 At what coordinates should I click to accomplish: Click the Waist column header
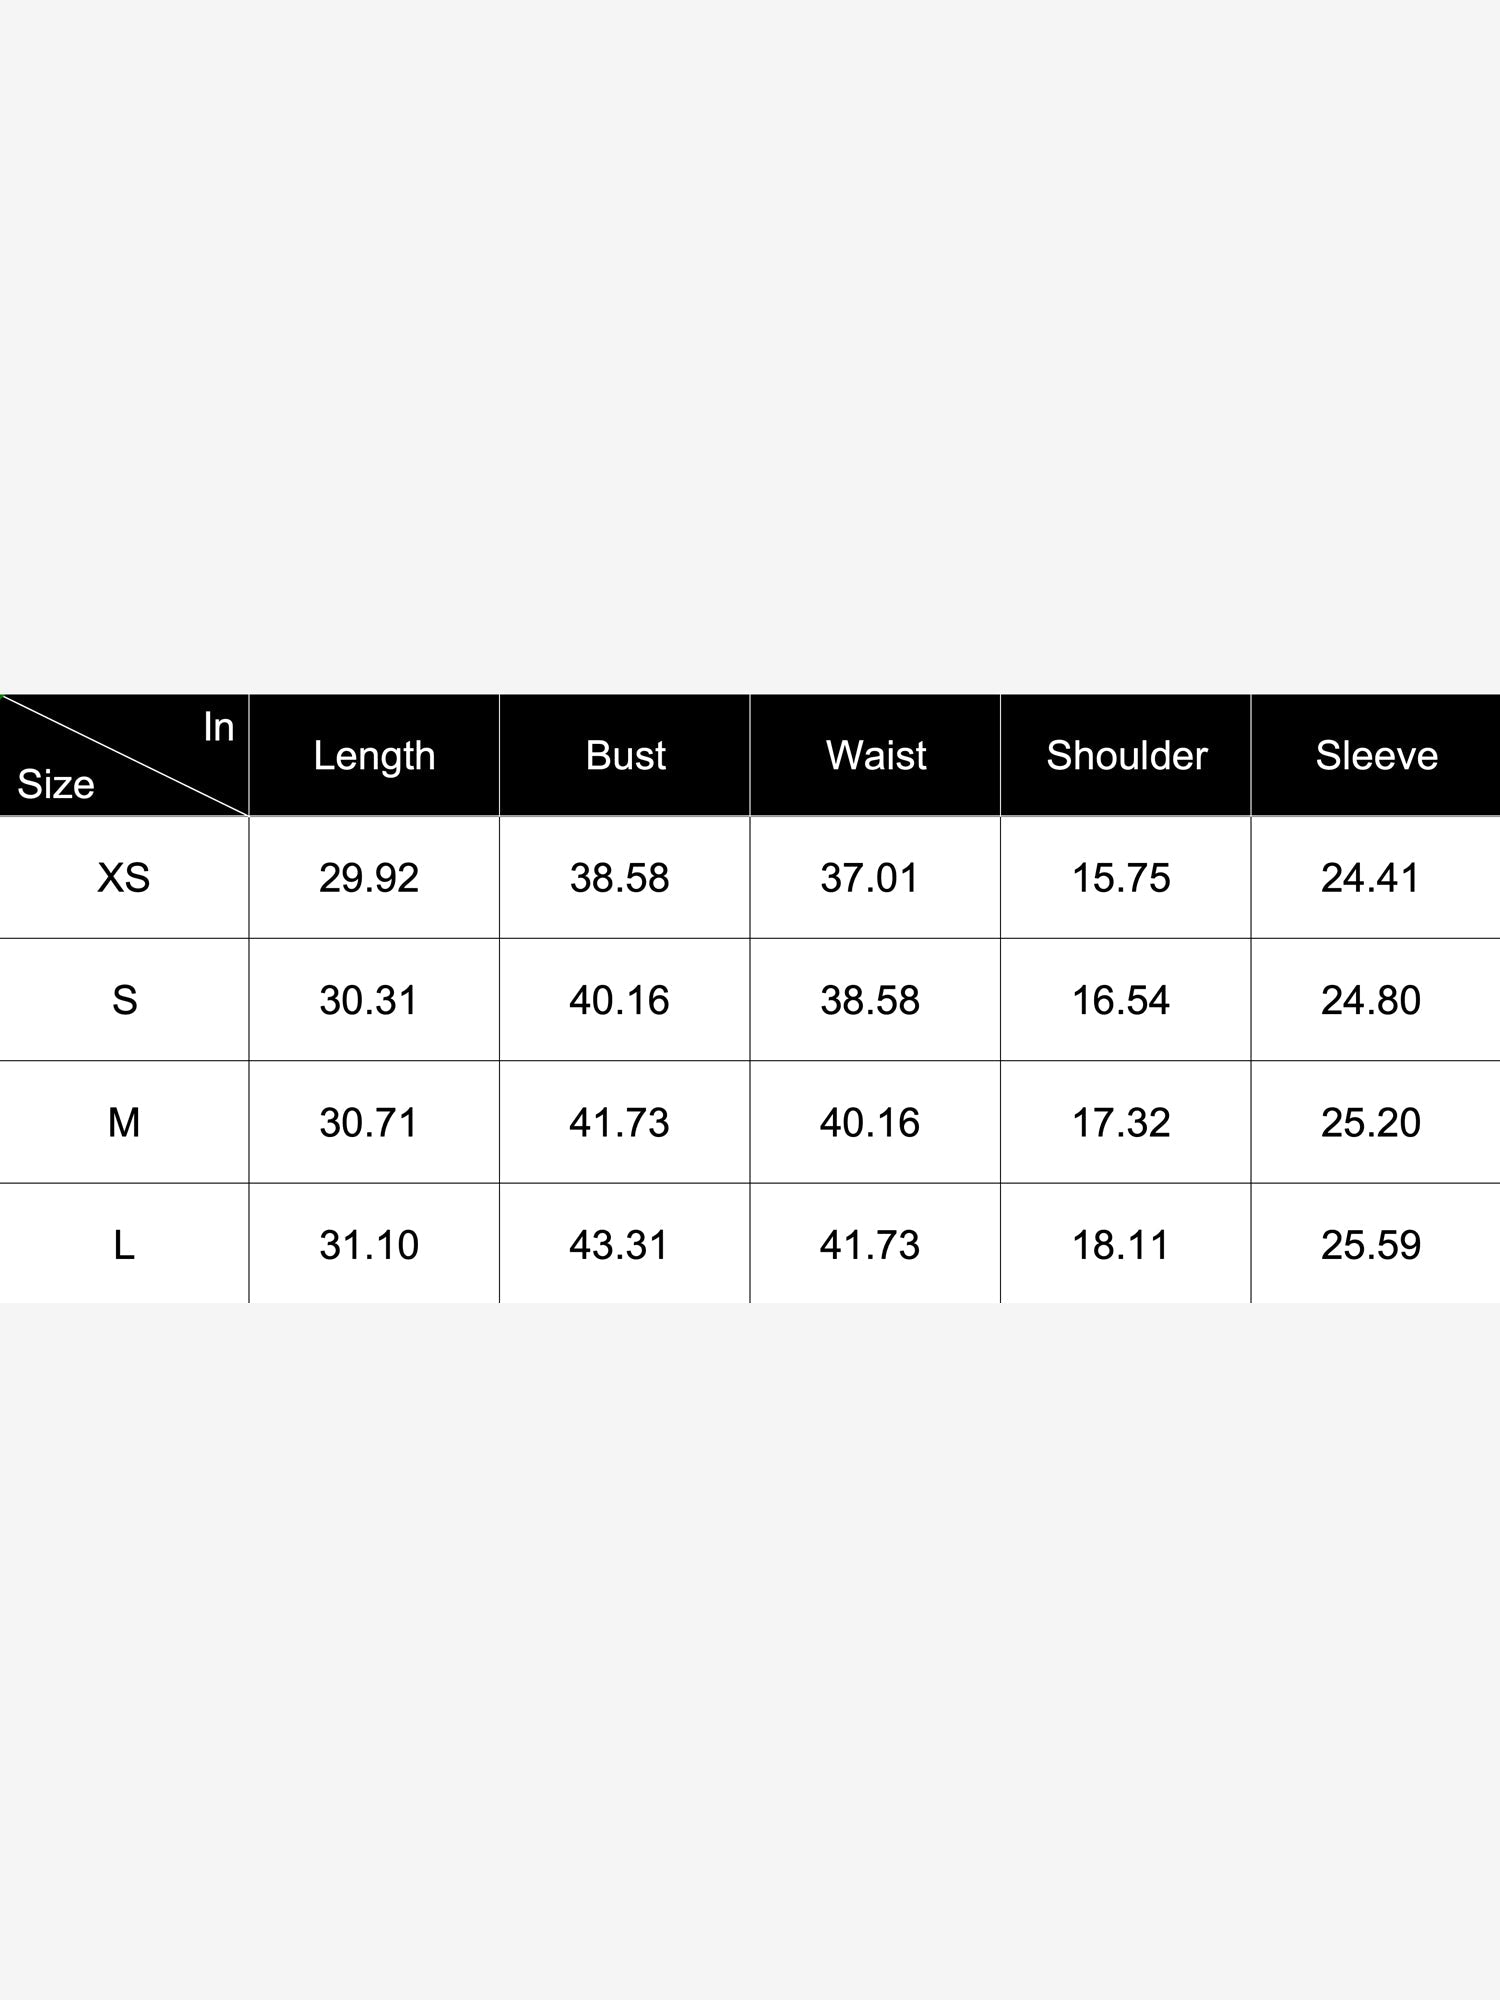tap(875, 755)
